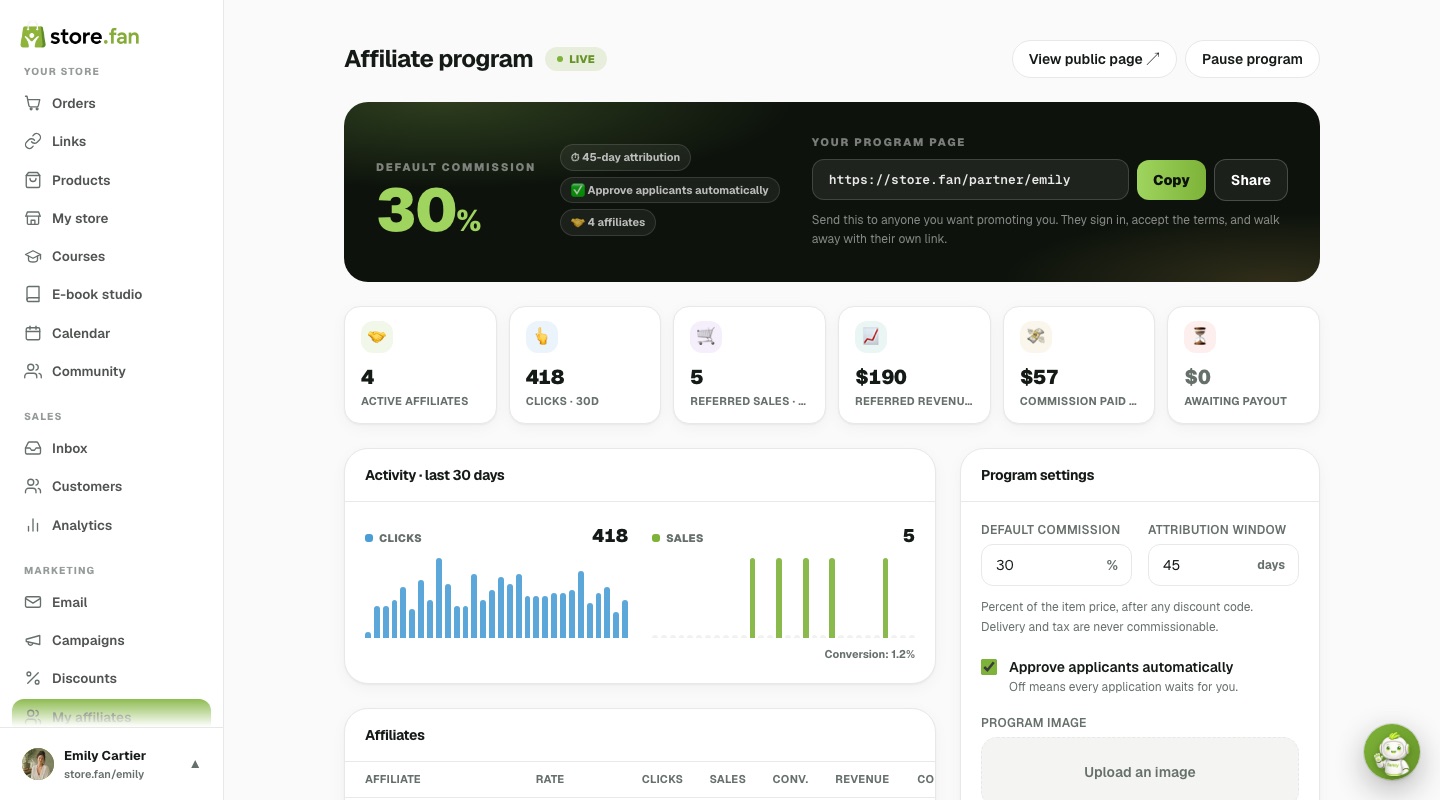Screen dimensions: 1440x800
Task: Click the Conversion: 1.2% text
Action: [x=869, y=654]
